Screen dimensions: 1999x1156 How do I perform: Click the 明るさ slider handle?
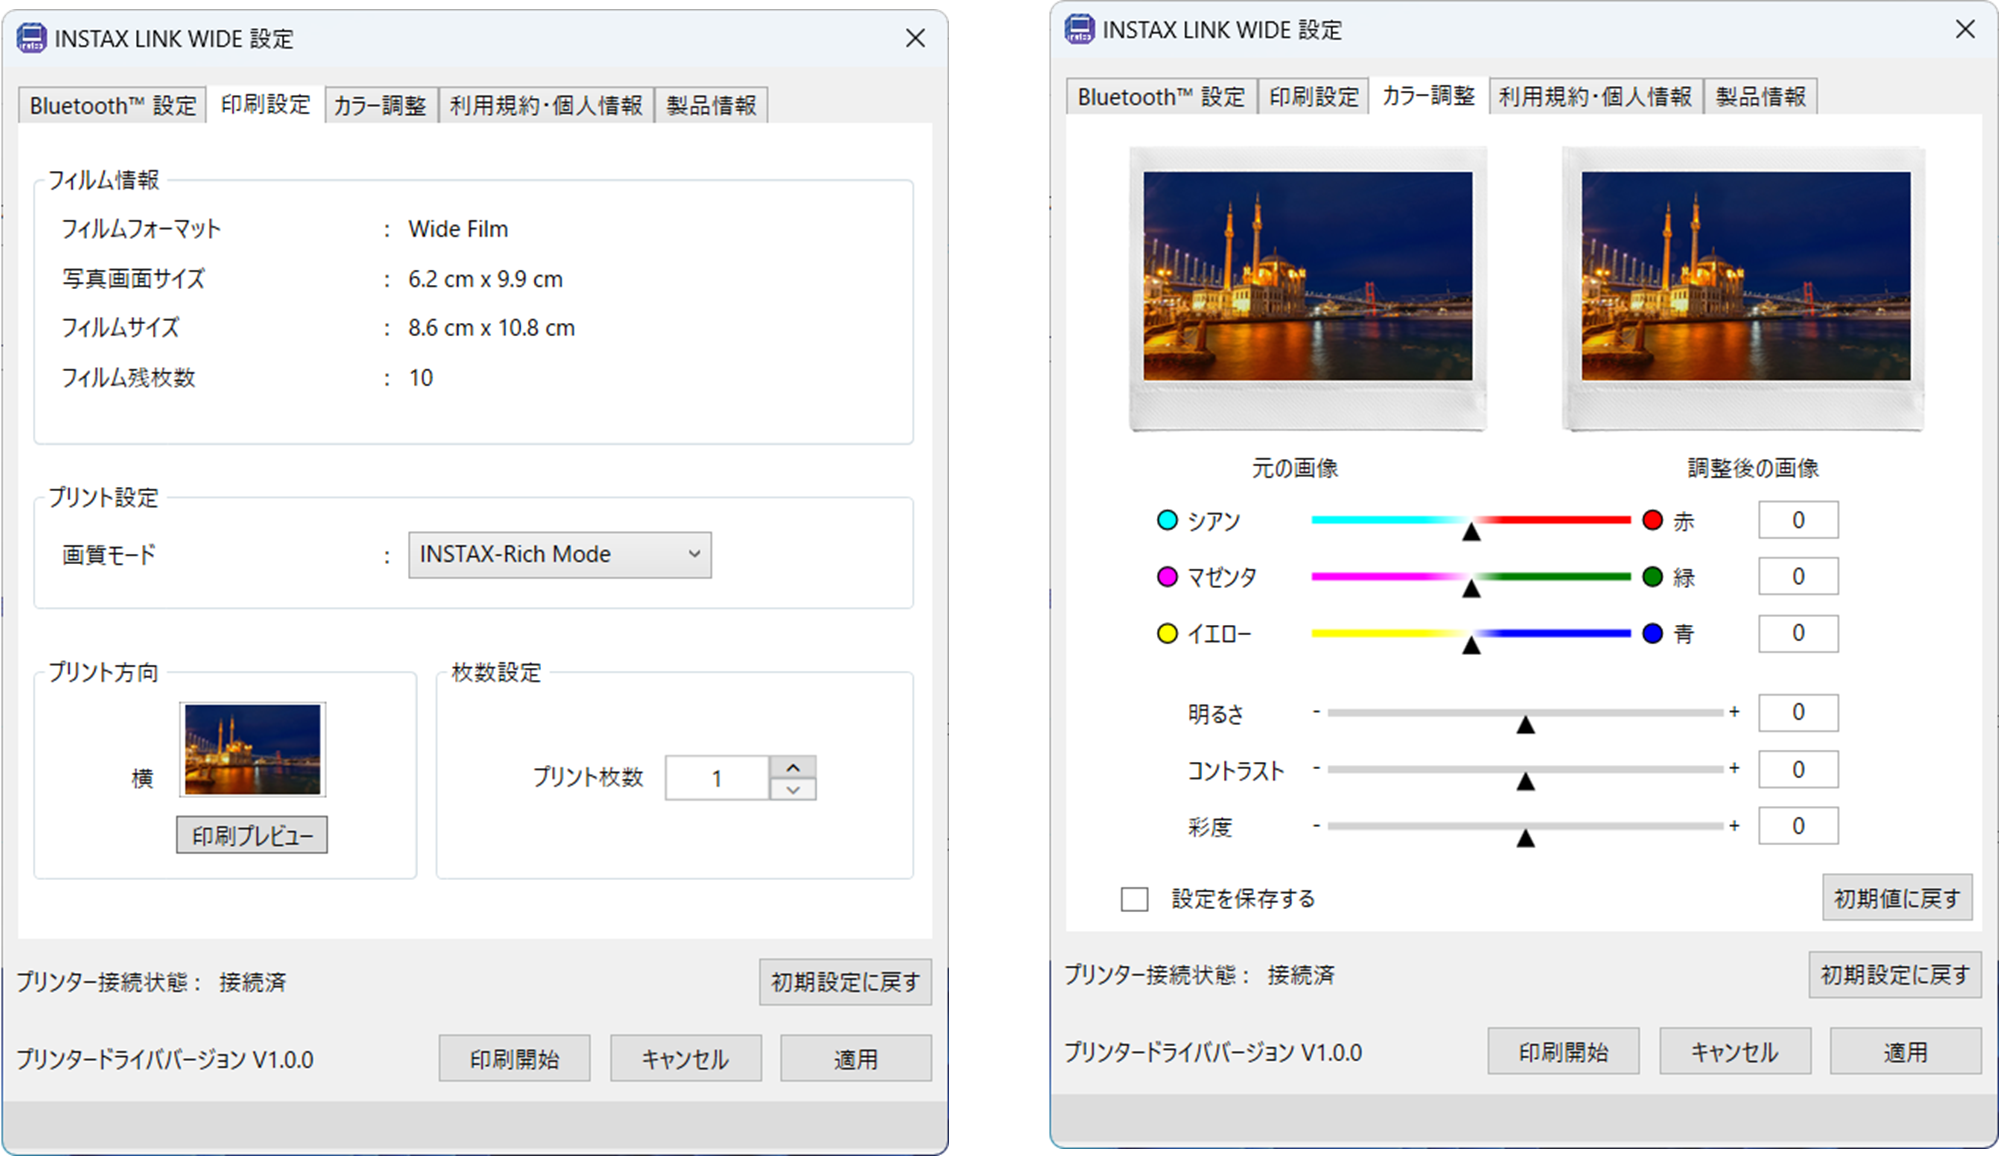click(1525, 724)
